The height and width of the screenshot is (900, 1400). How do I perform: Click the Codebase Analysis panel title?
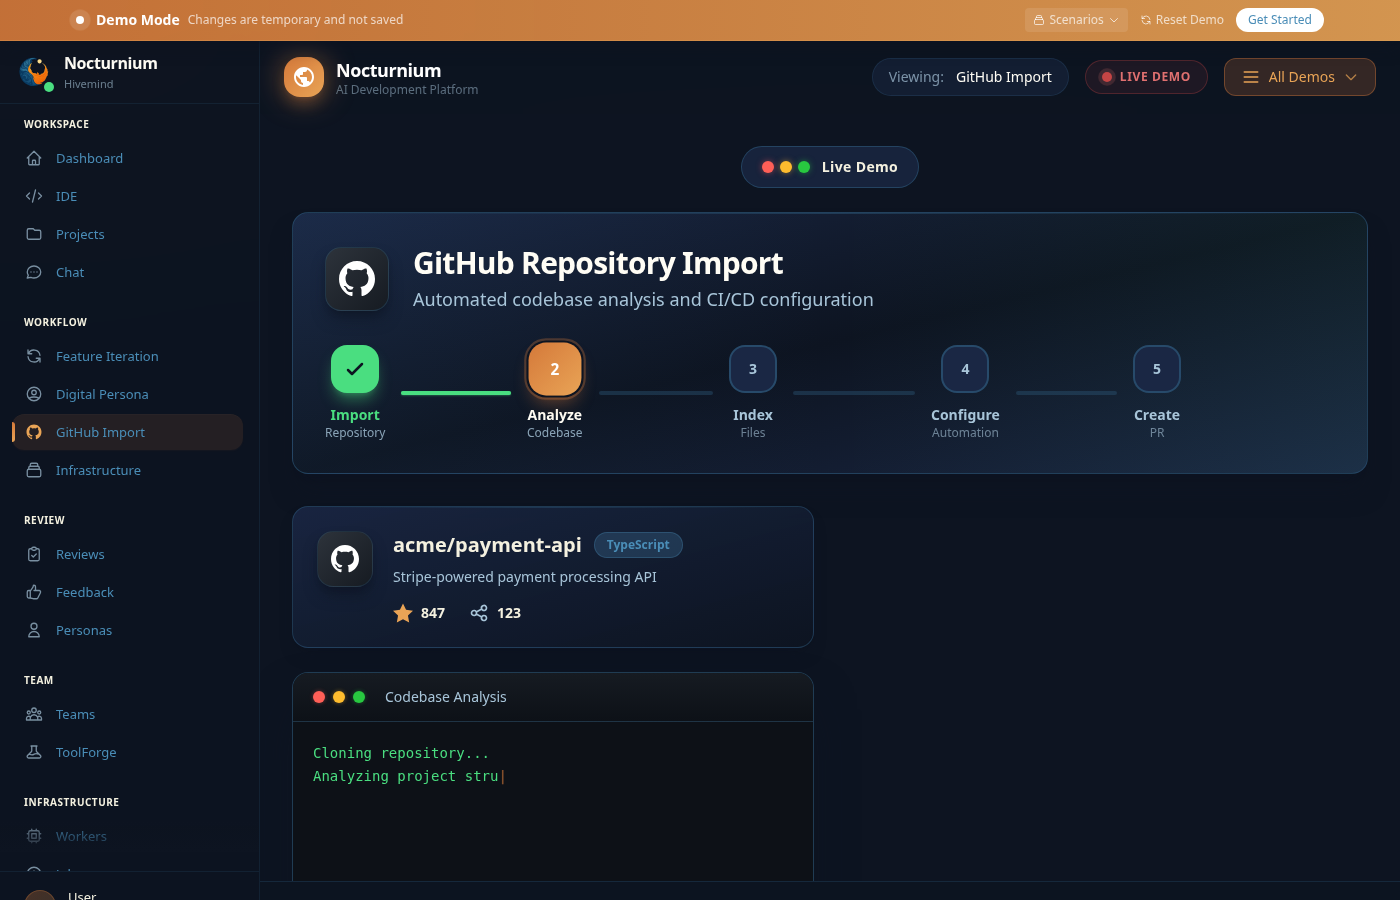[446, 697]
